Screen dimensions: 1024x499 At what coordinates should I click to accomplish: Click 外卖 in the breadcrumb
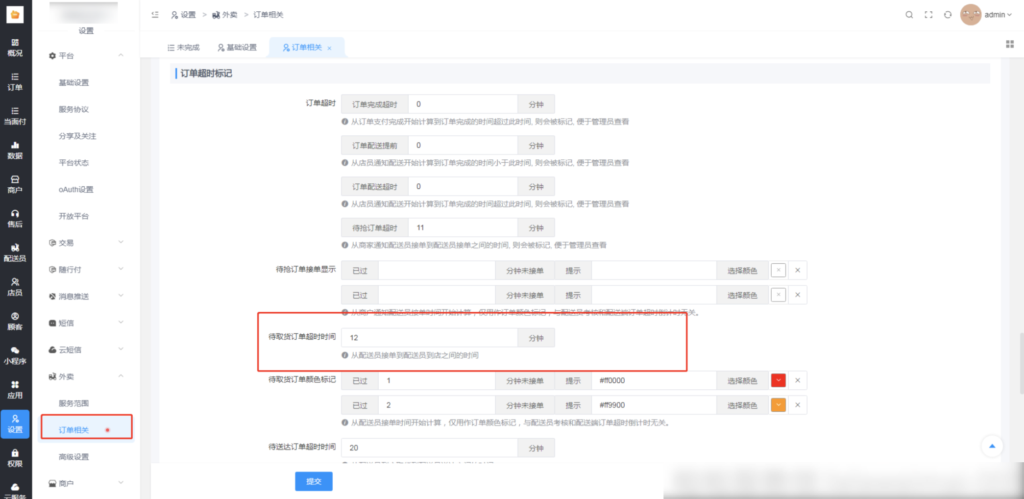[225, 14]
